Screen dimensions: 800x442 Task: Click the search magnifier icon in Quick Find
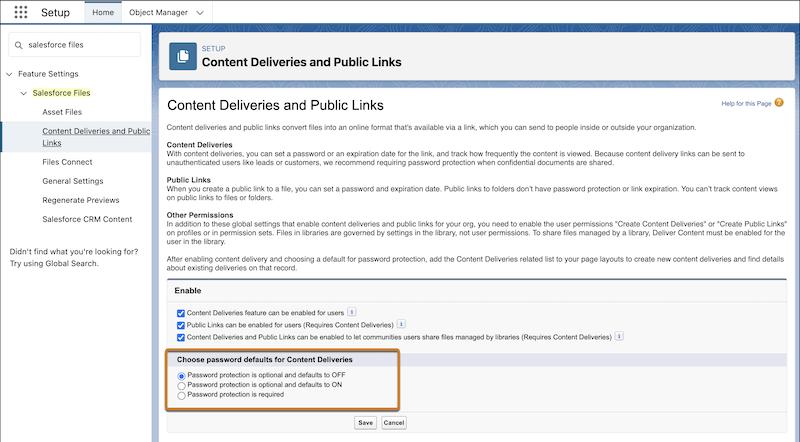[19, 45]
